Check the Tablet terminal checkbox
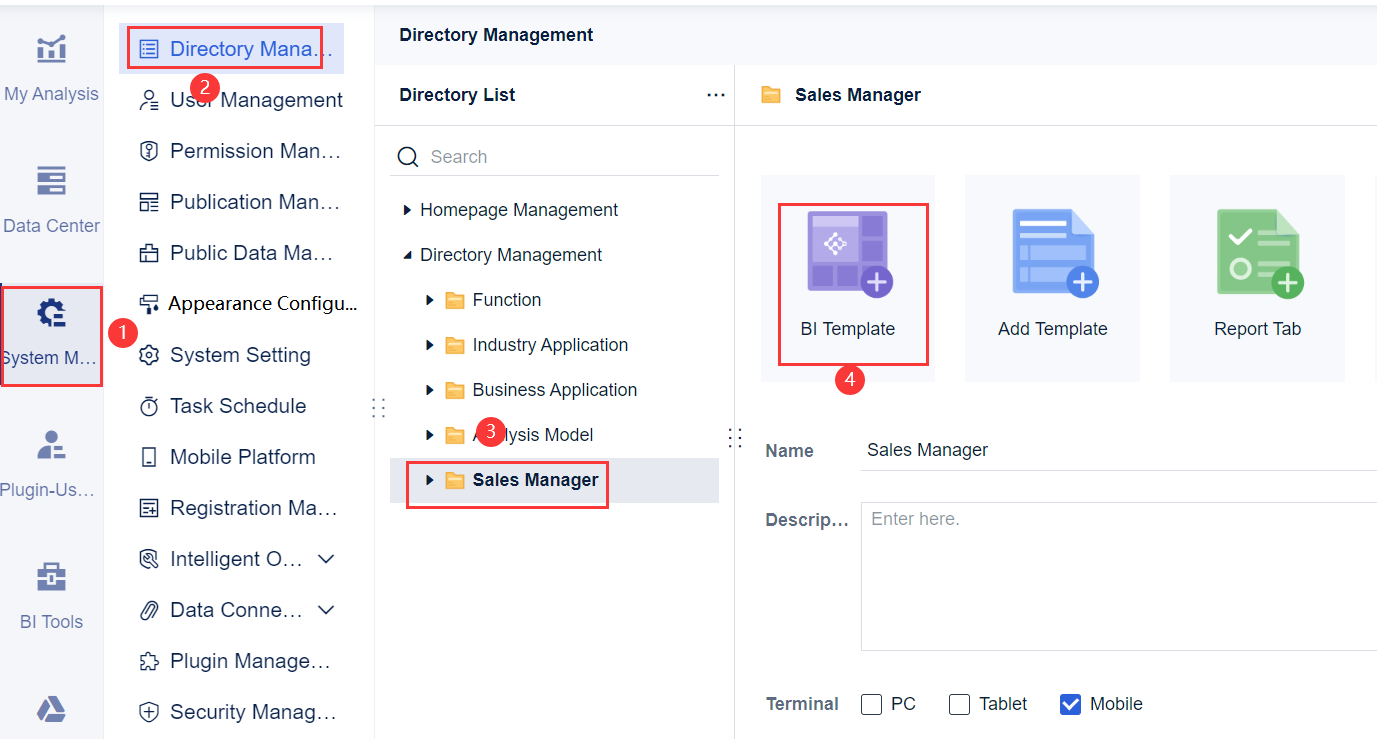This screenshot has height=739, width=1377. coord(959,704)
